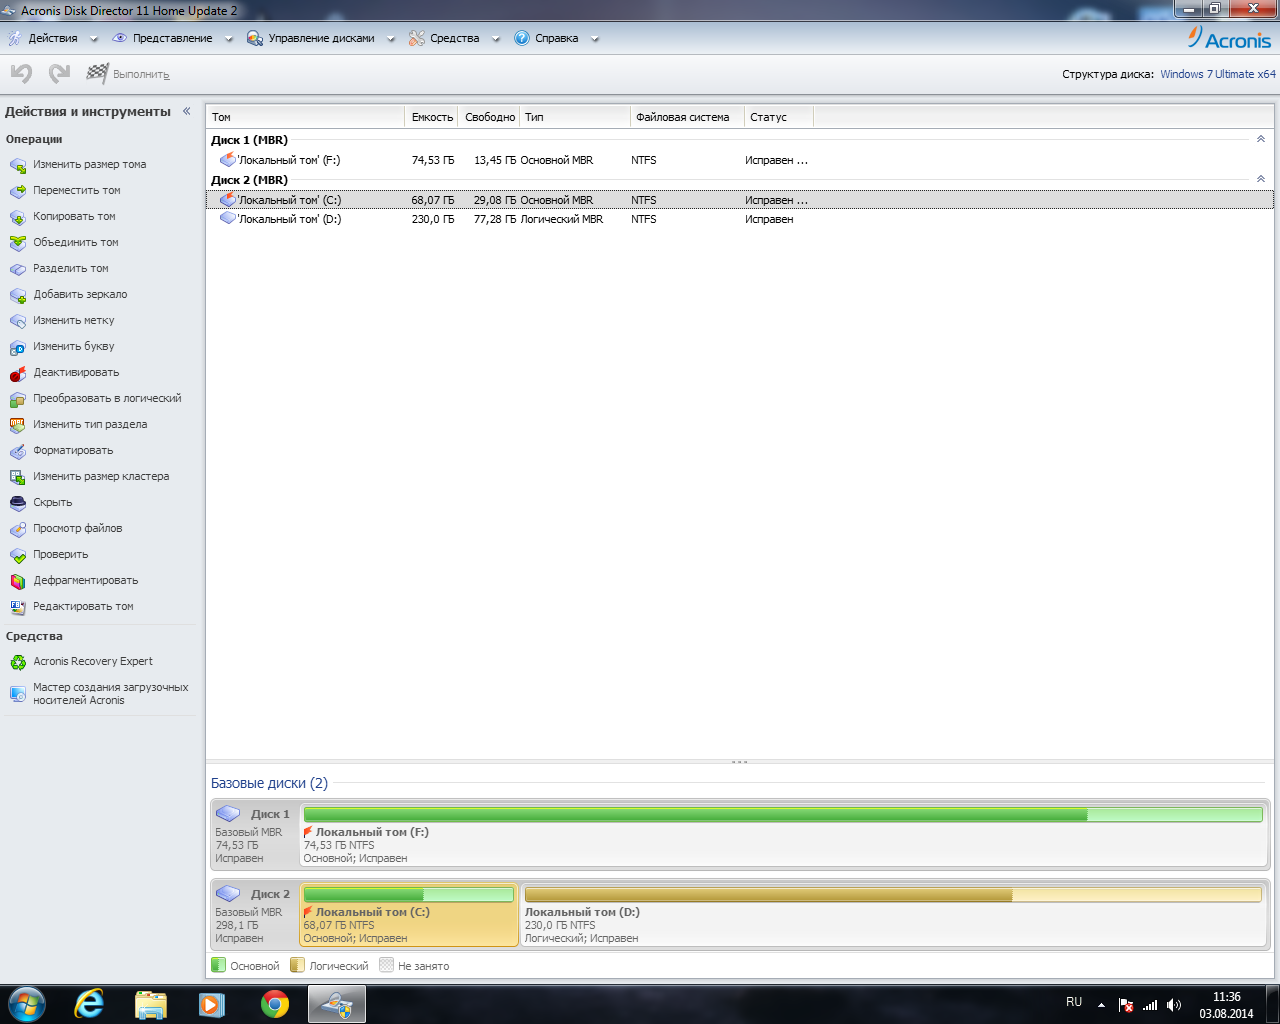1280x1024 pixels.
Task: Collapse the 'Действия и инструменты' sidebar panel
Action: tap(186, 112)
